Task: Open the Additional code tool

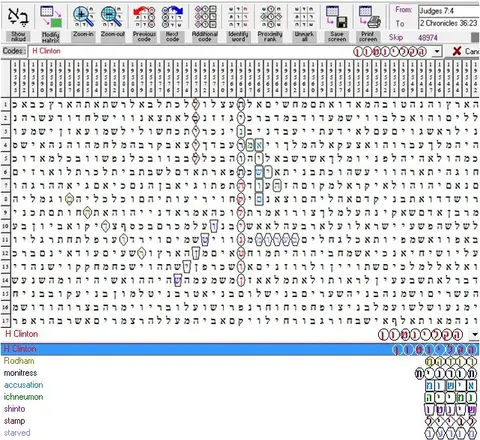Action: pyautogui.click(x=205, y=16)
